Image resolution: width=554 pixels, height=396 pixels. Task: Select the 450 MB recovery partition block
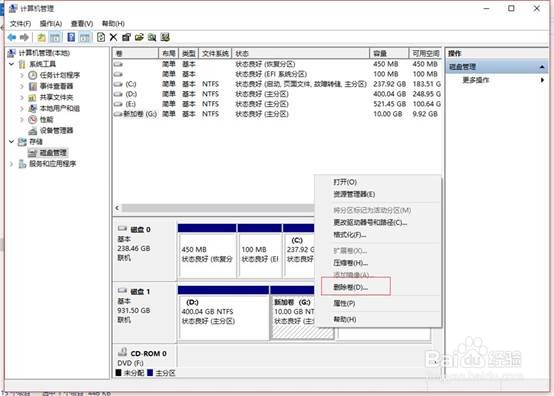[x=207, y=250]
